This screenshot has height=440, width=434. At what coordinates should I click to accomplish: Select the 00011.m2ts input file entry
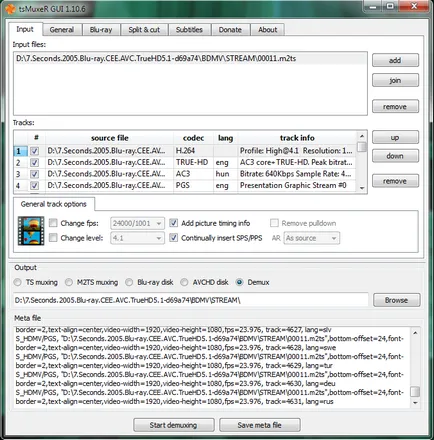tap(190, 59)
